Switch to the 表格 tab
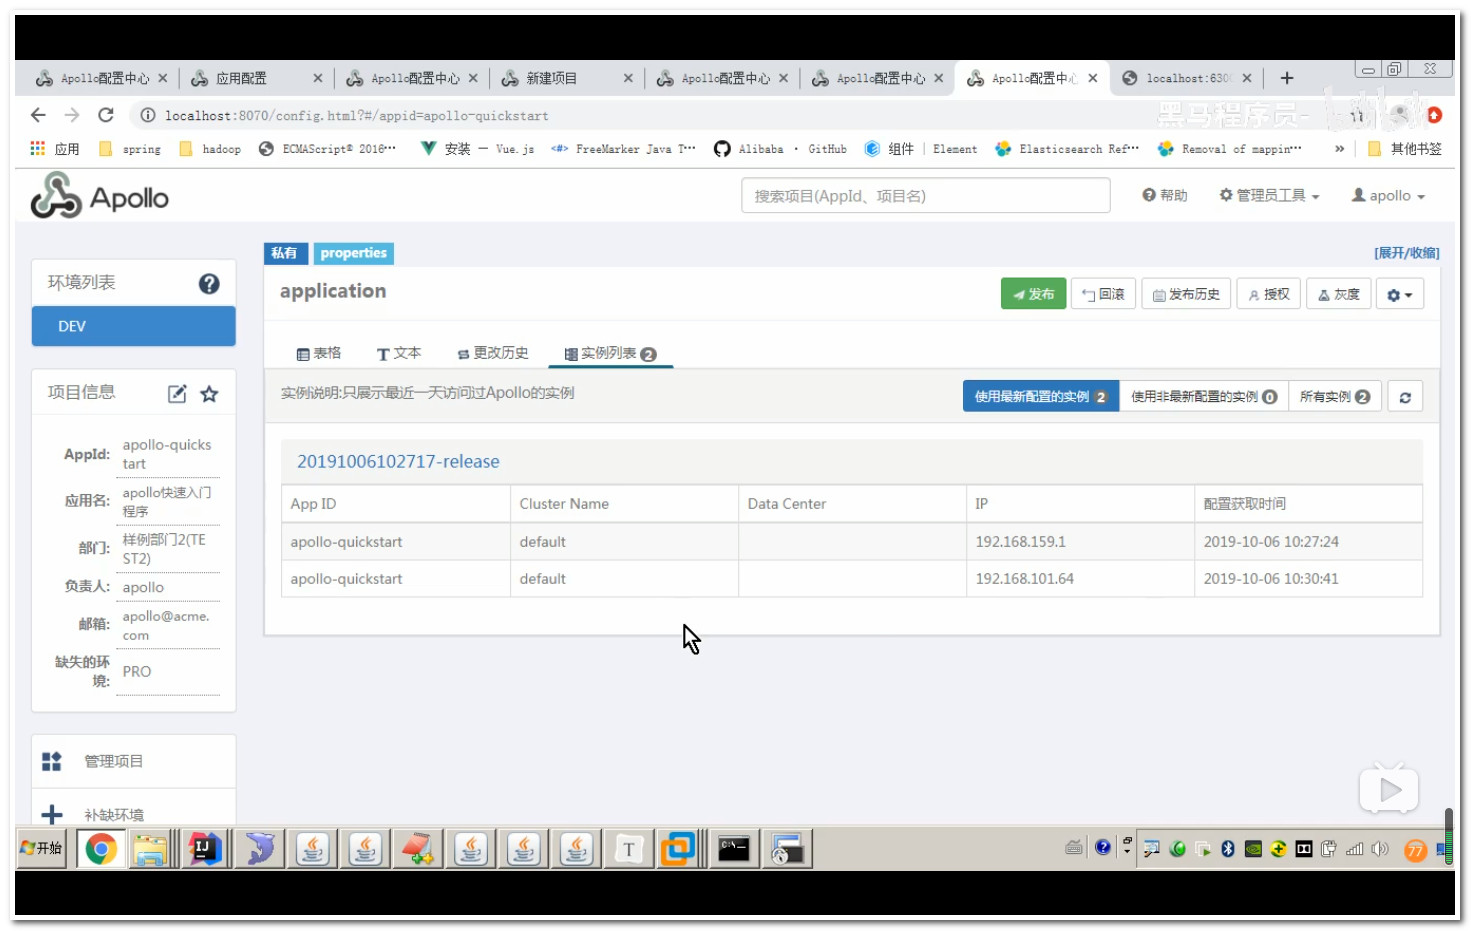This screenshot has height=931, width=1471. coord(319,353)
